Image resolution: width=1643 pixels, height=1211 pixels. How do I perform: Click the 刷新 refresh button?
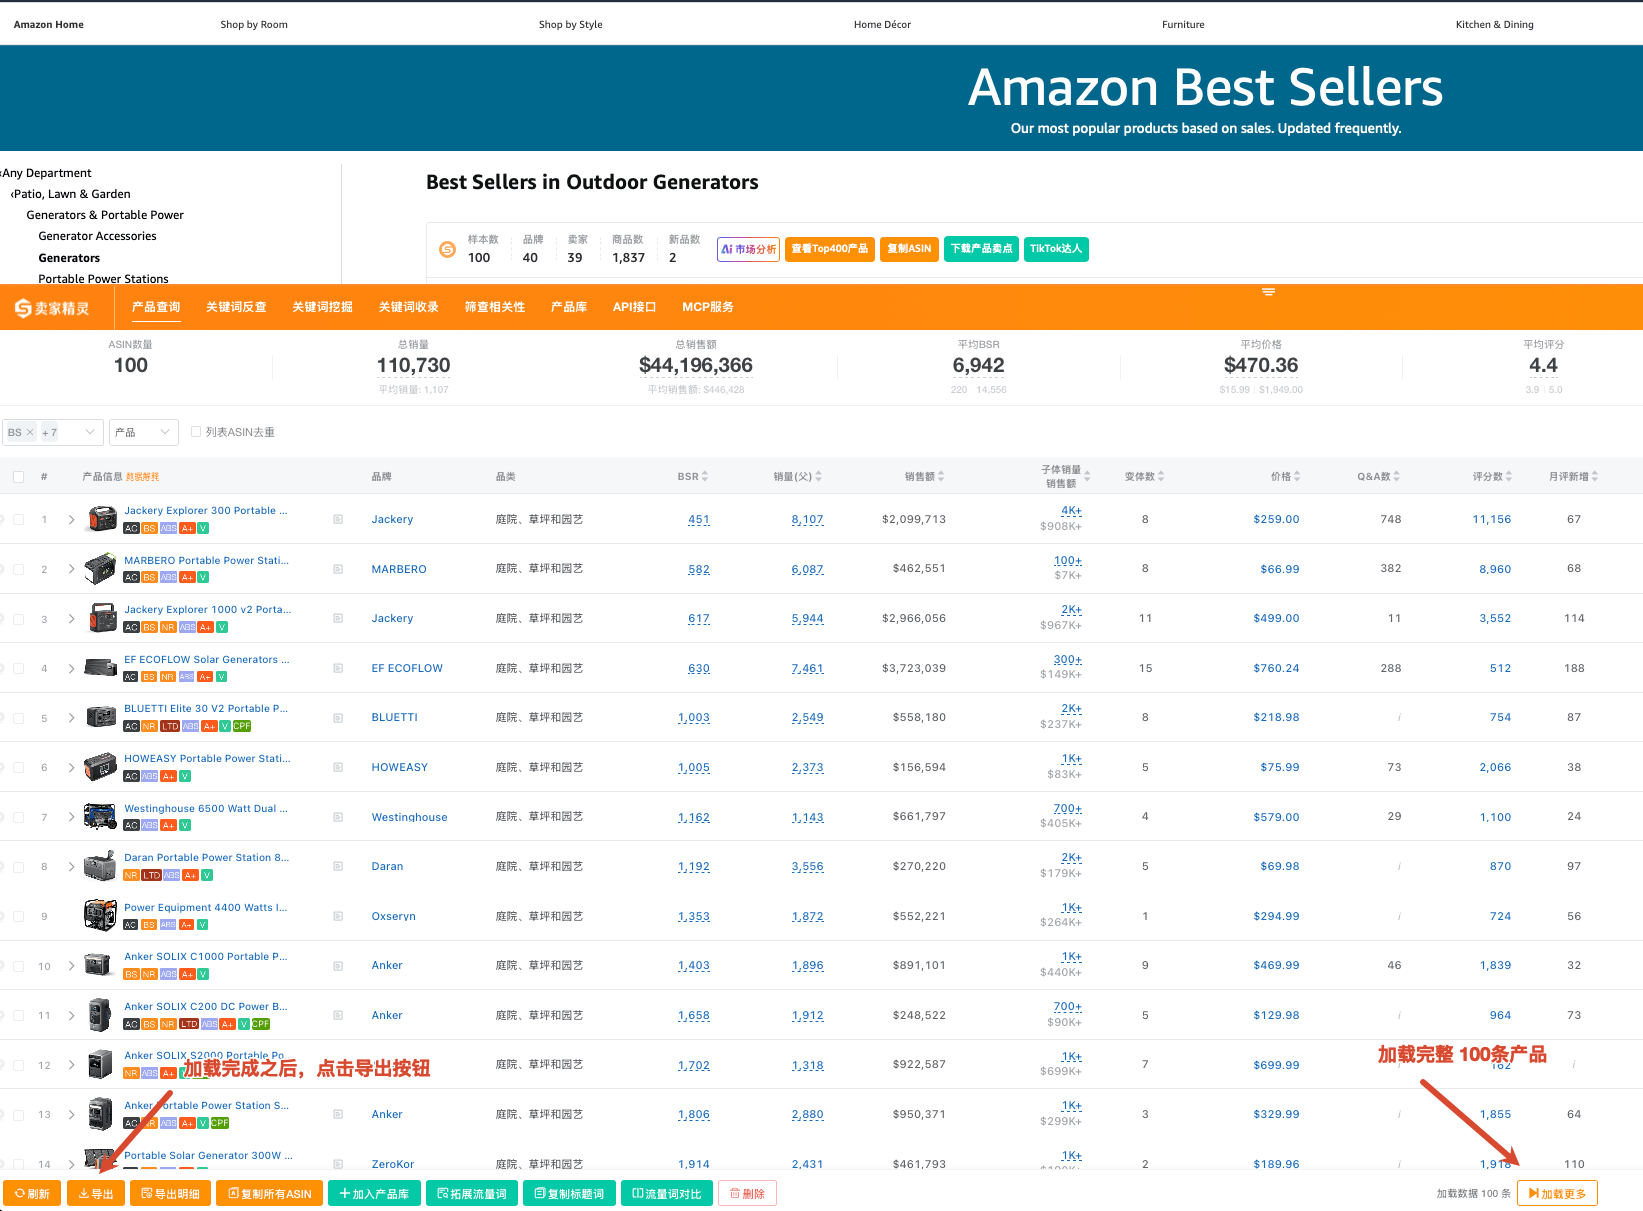(32, 1194)
